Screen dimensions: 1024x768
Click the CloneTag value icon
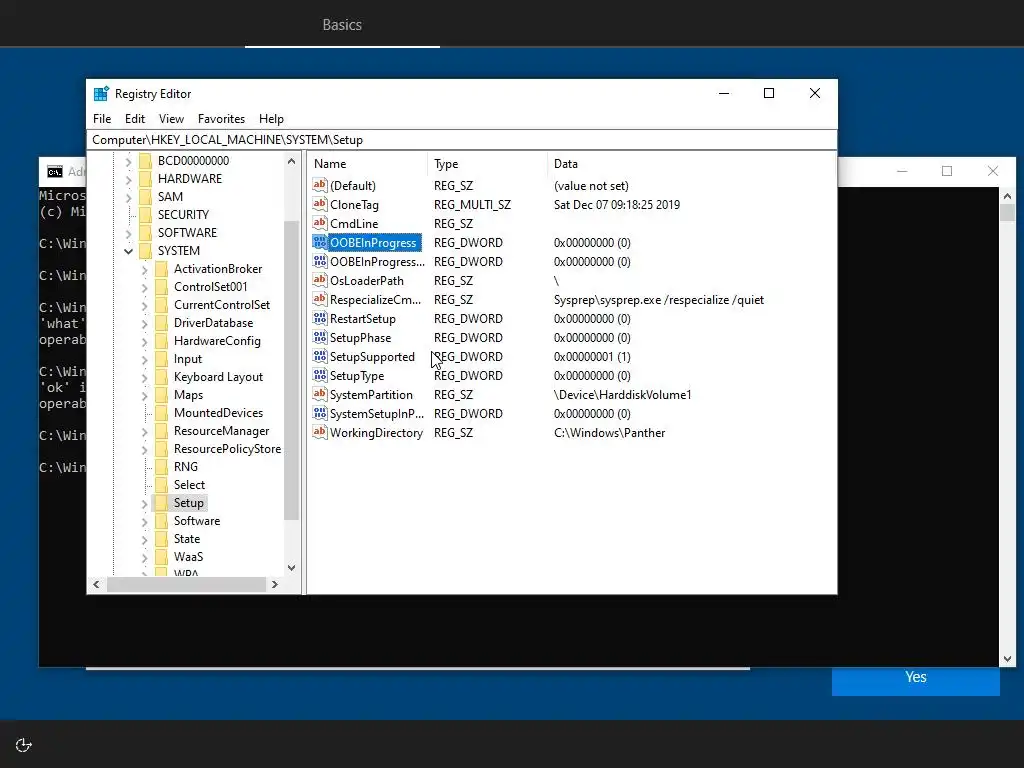319,204
